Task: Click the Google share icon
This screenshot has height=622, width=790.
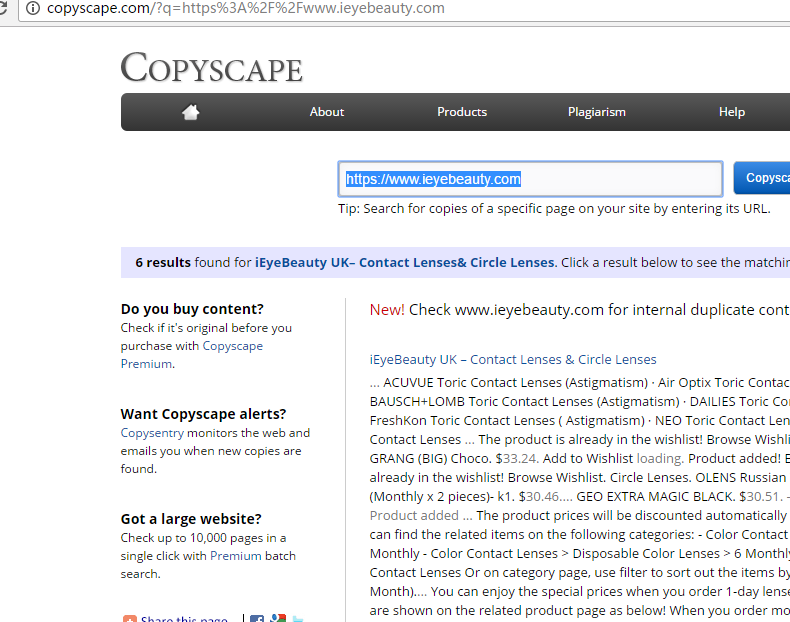Action: [x=278, y=618]
